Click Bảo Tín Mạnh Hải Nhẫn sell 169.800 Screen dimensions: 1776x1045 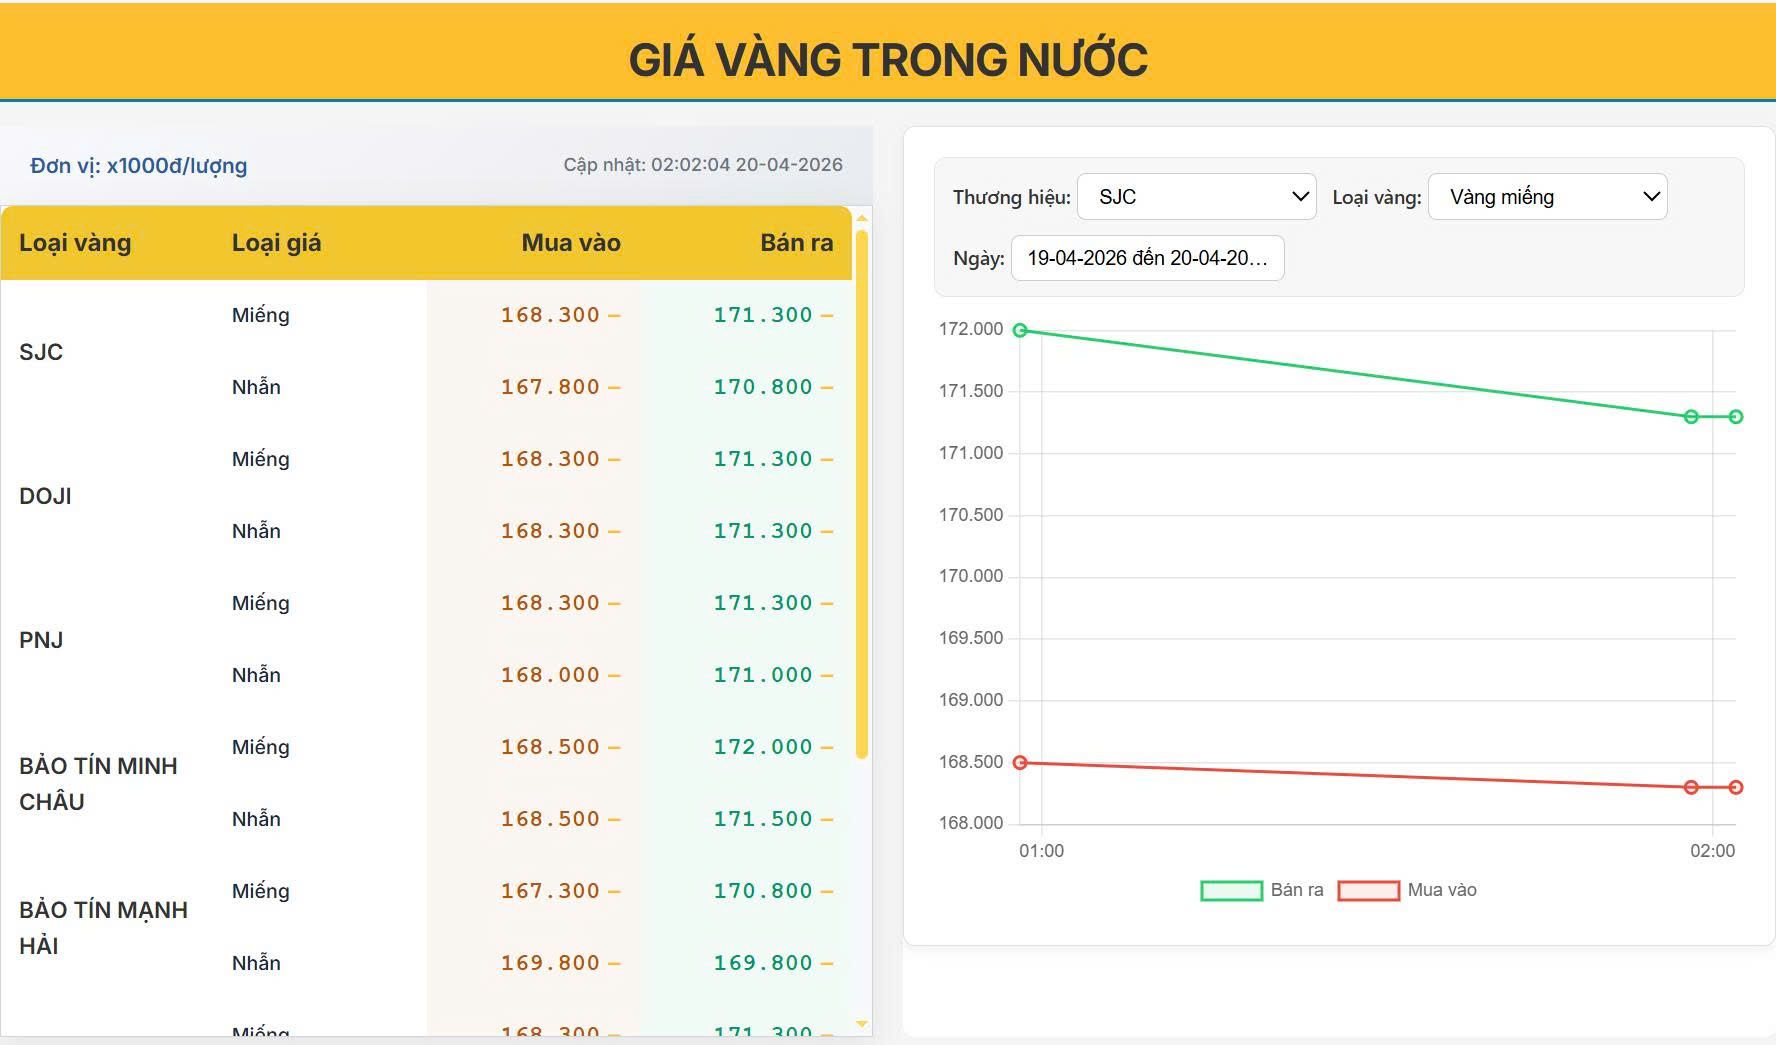(x=763, y=963)
